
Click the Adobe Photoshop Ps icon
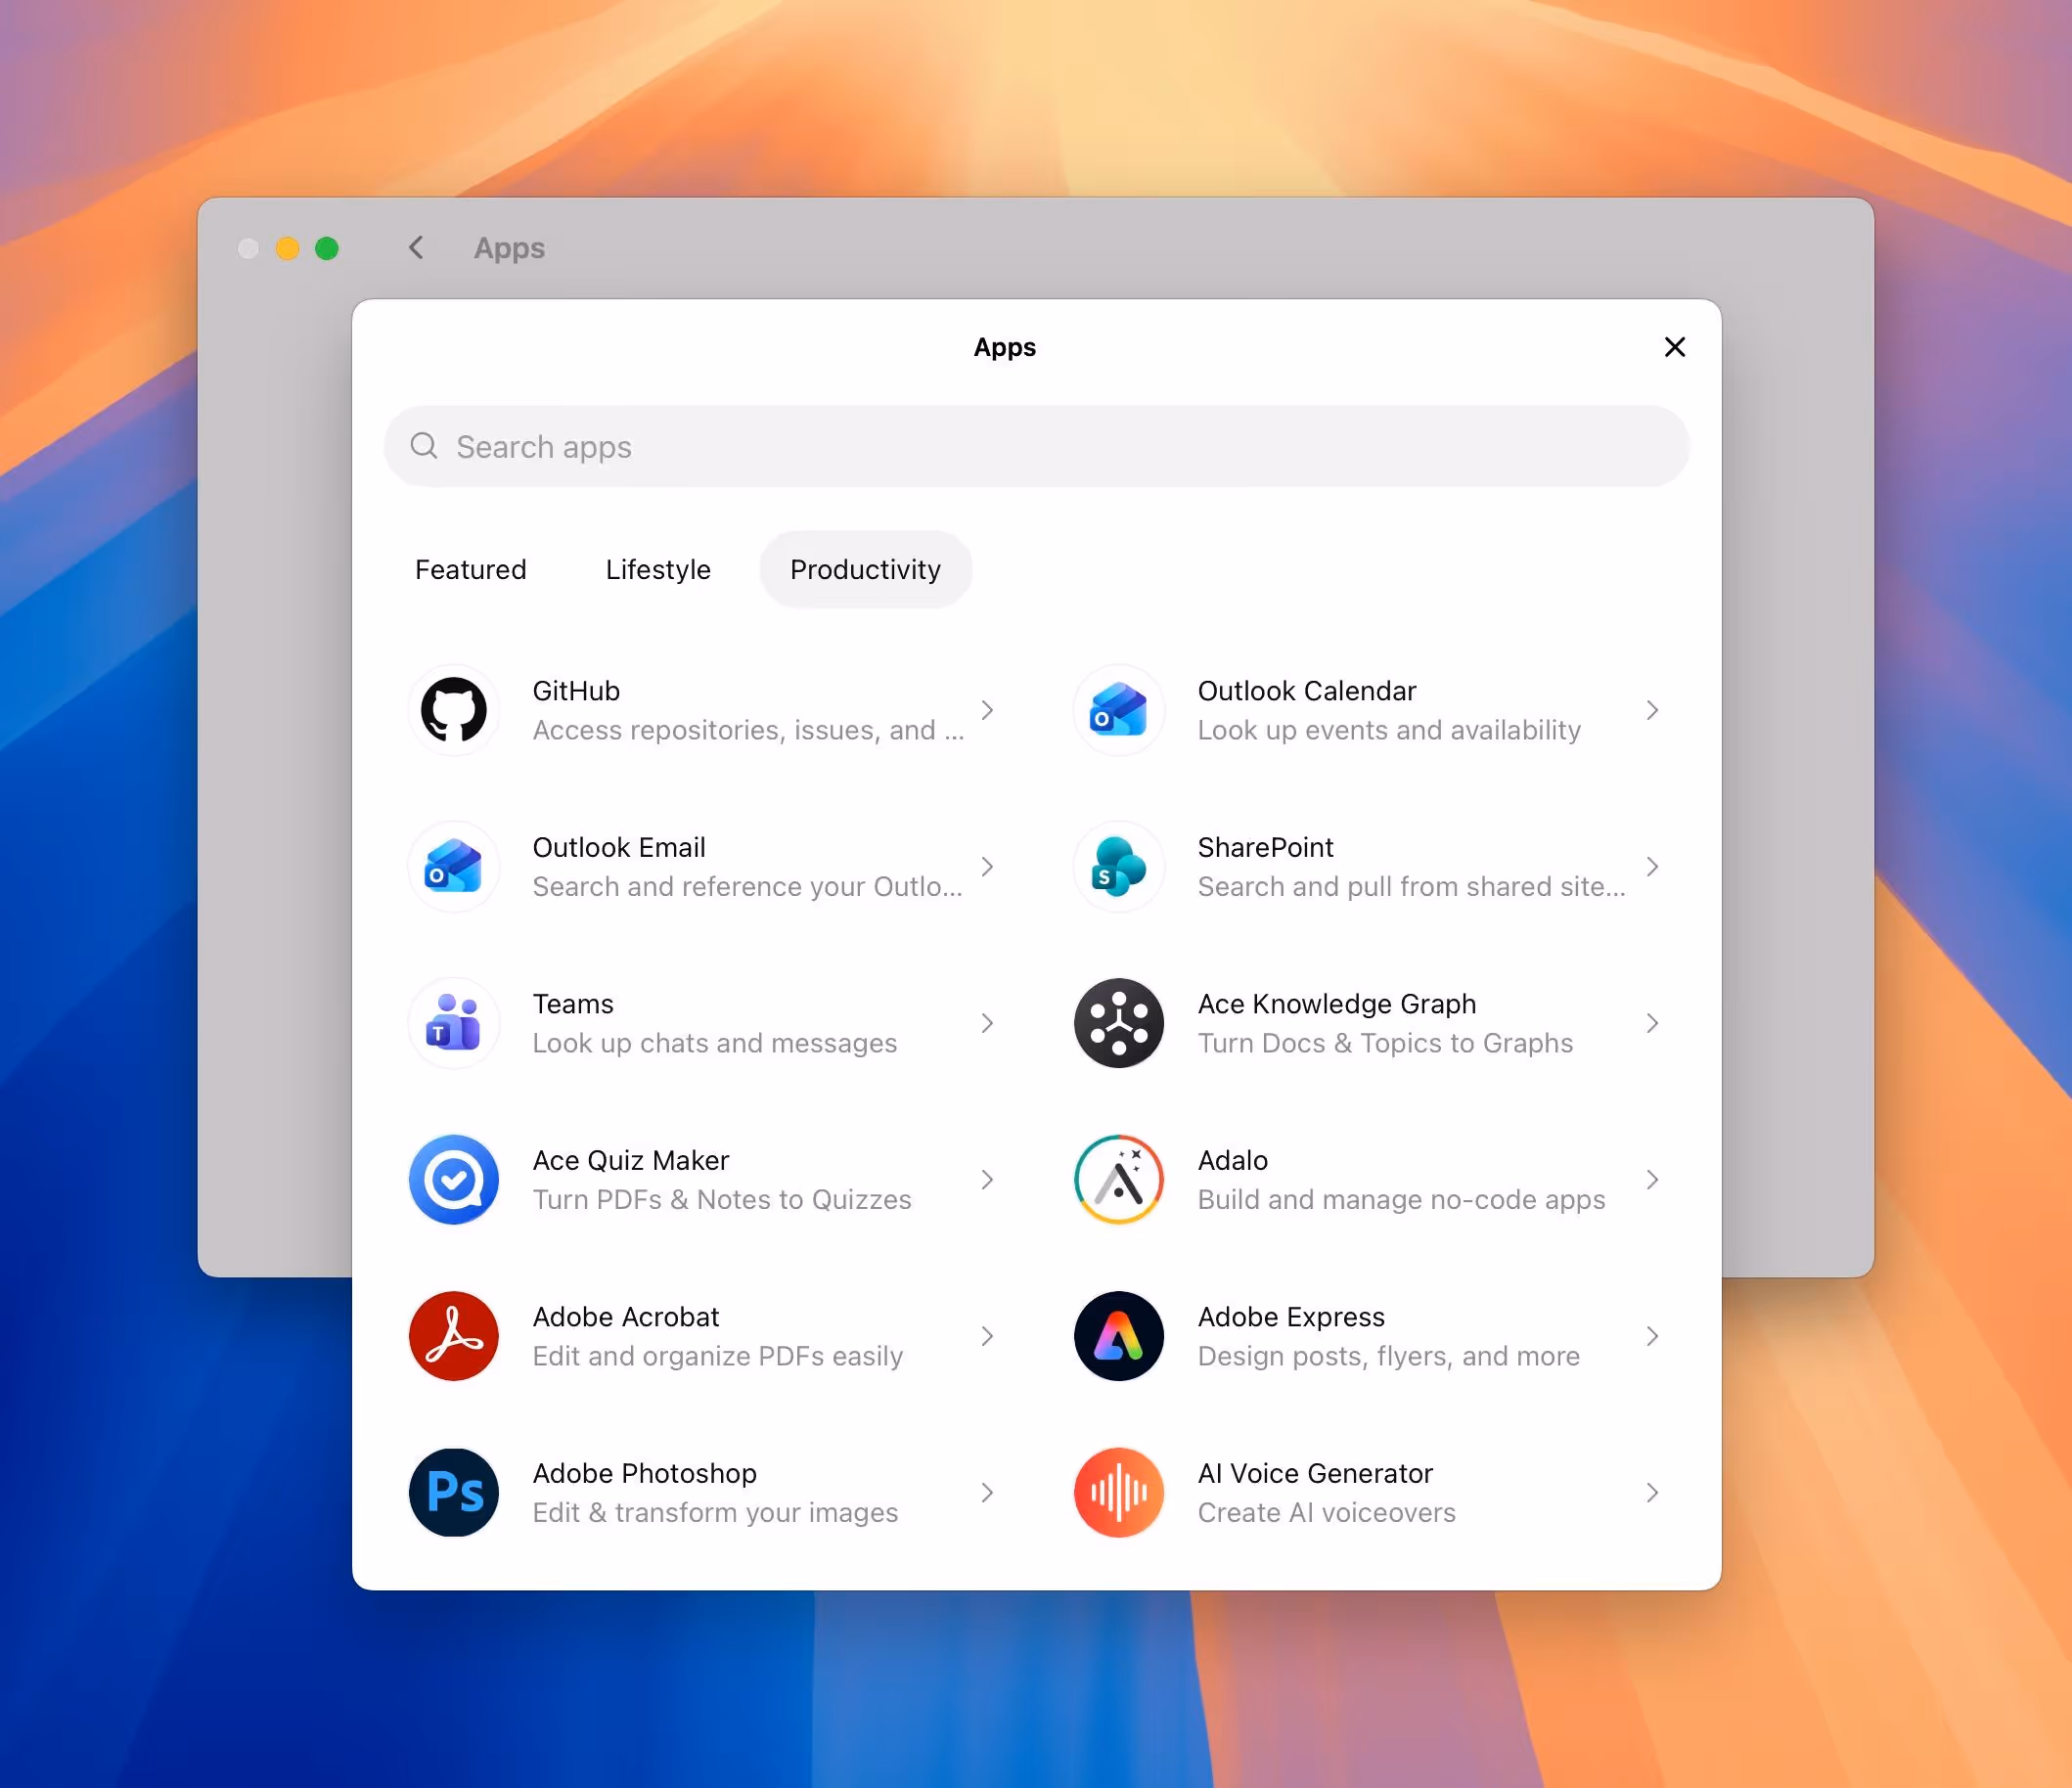pos(454,1492)
